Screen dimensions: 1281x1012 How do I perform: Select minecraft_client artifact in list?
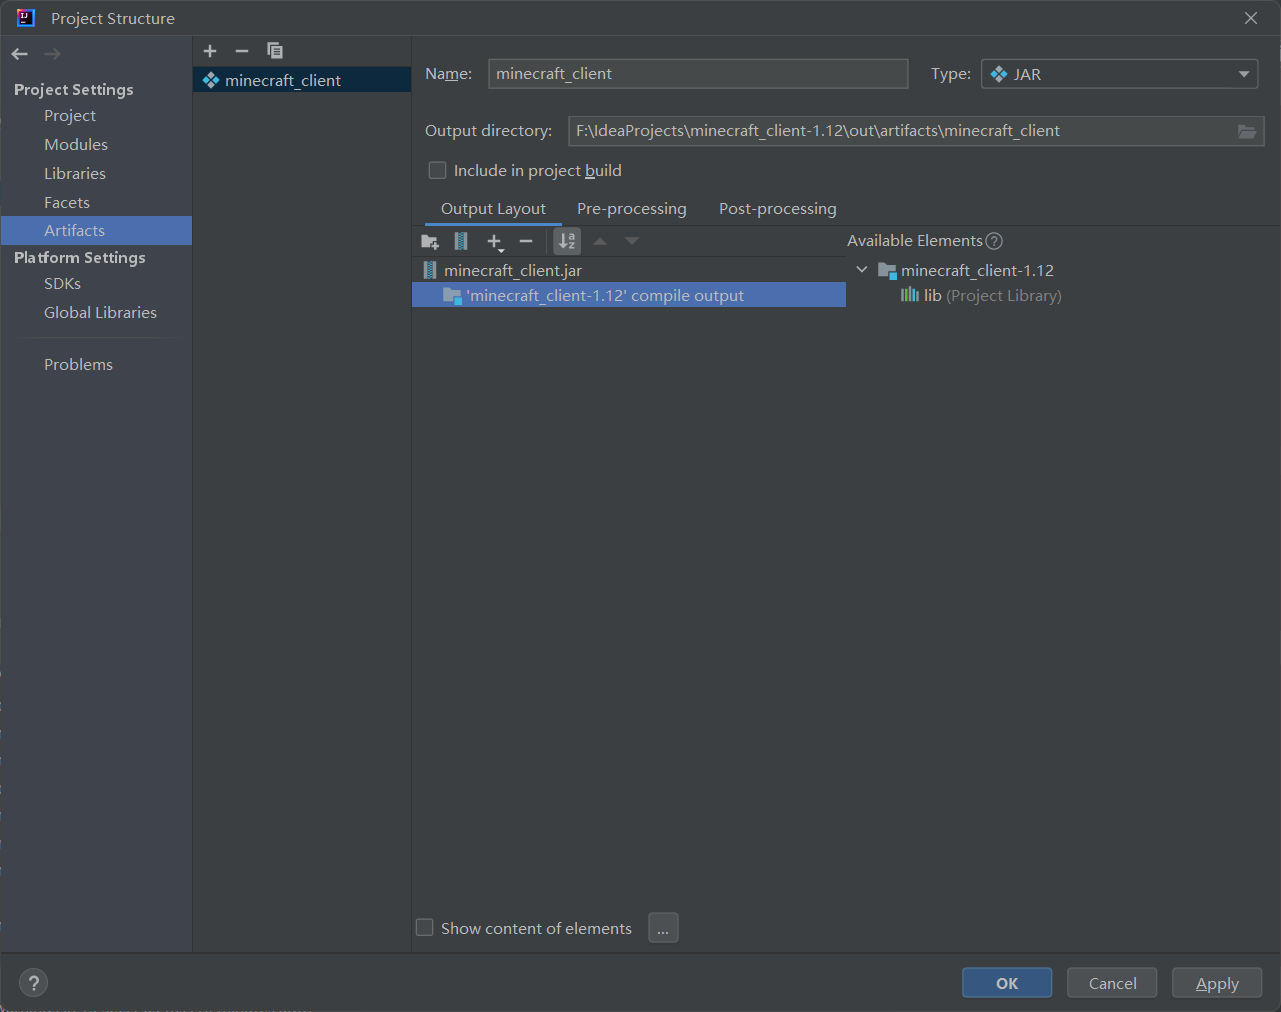tap(302, 80)
